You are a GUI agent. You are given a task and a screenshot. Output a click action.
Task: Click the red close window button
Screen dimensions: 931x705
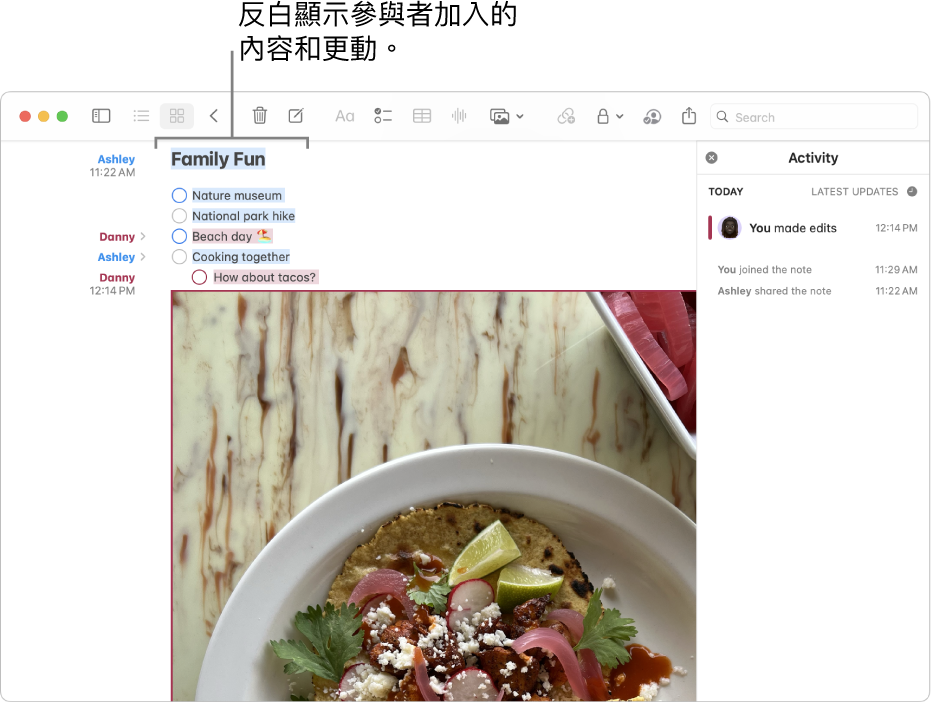click(x=25, y=116)
